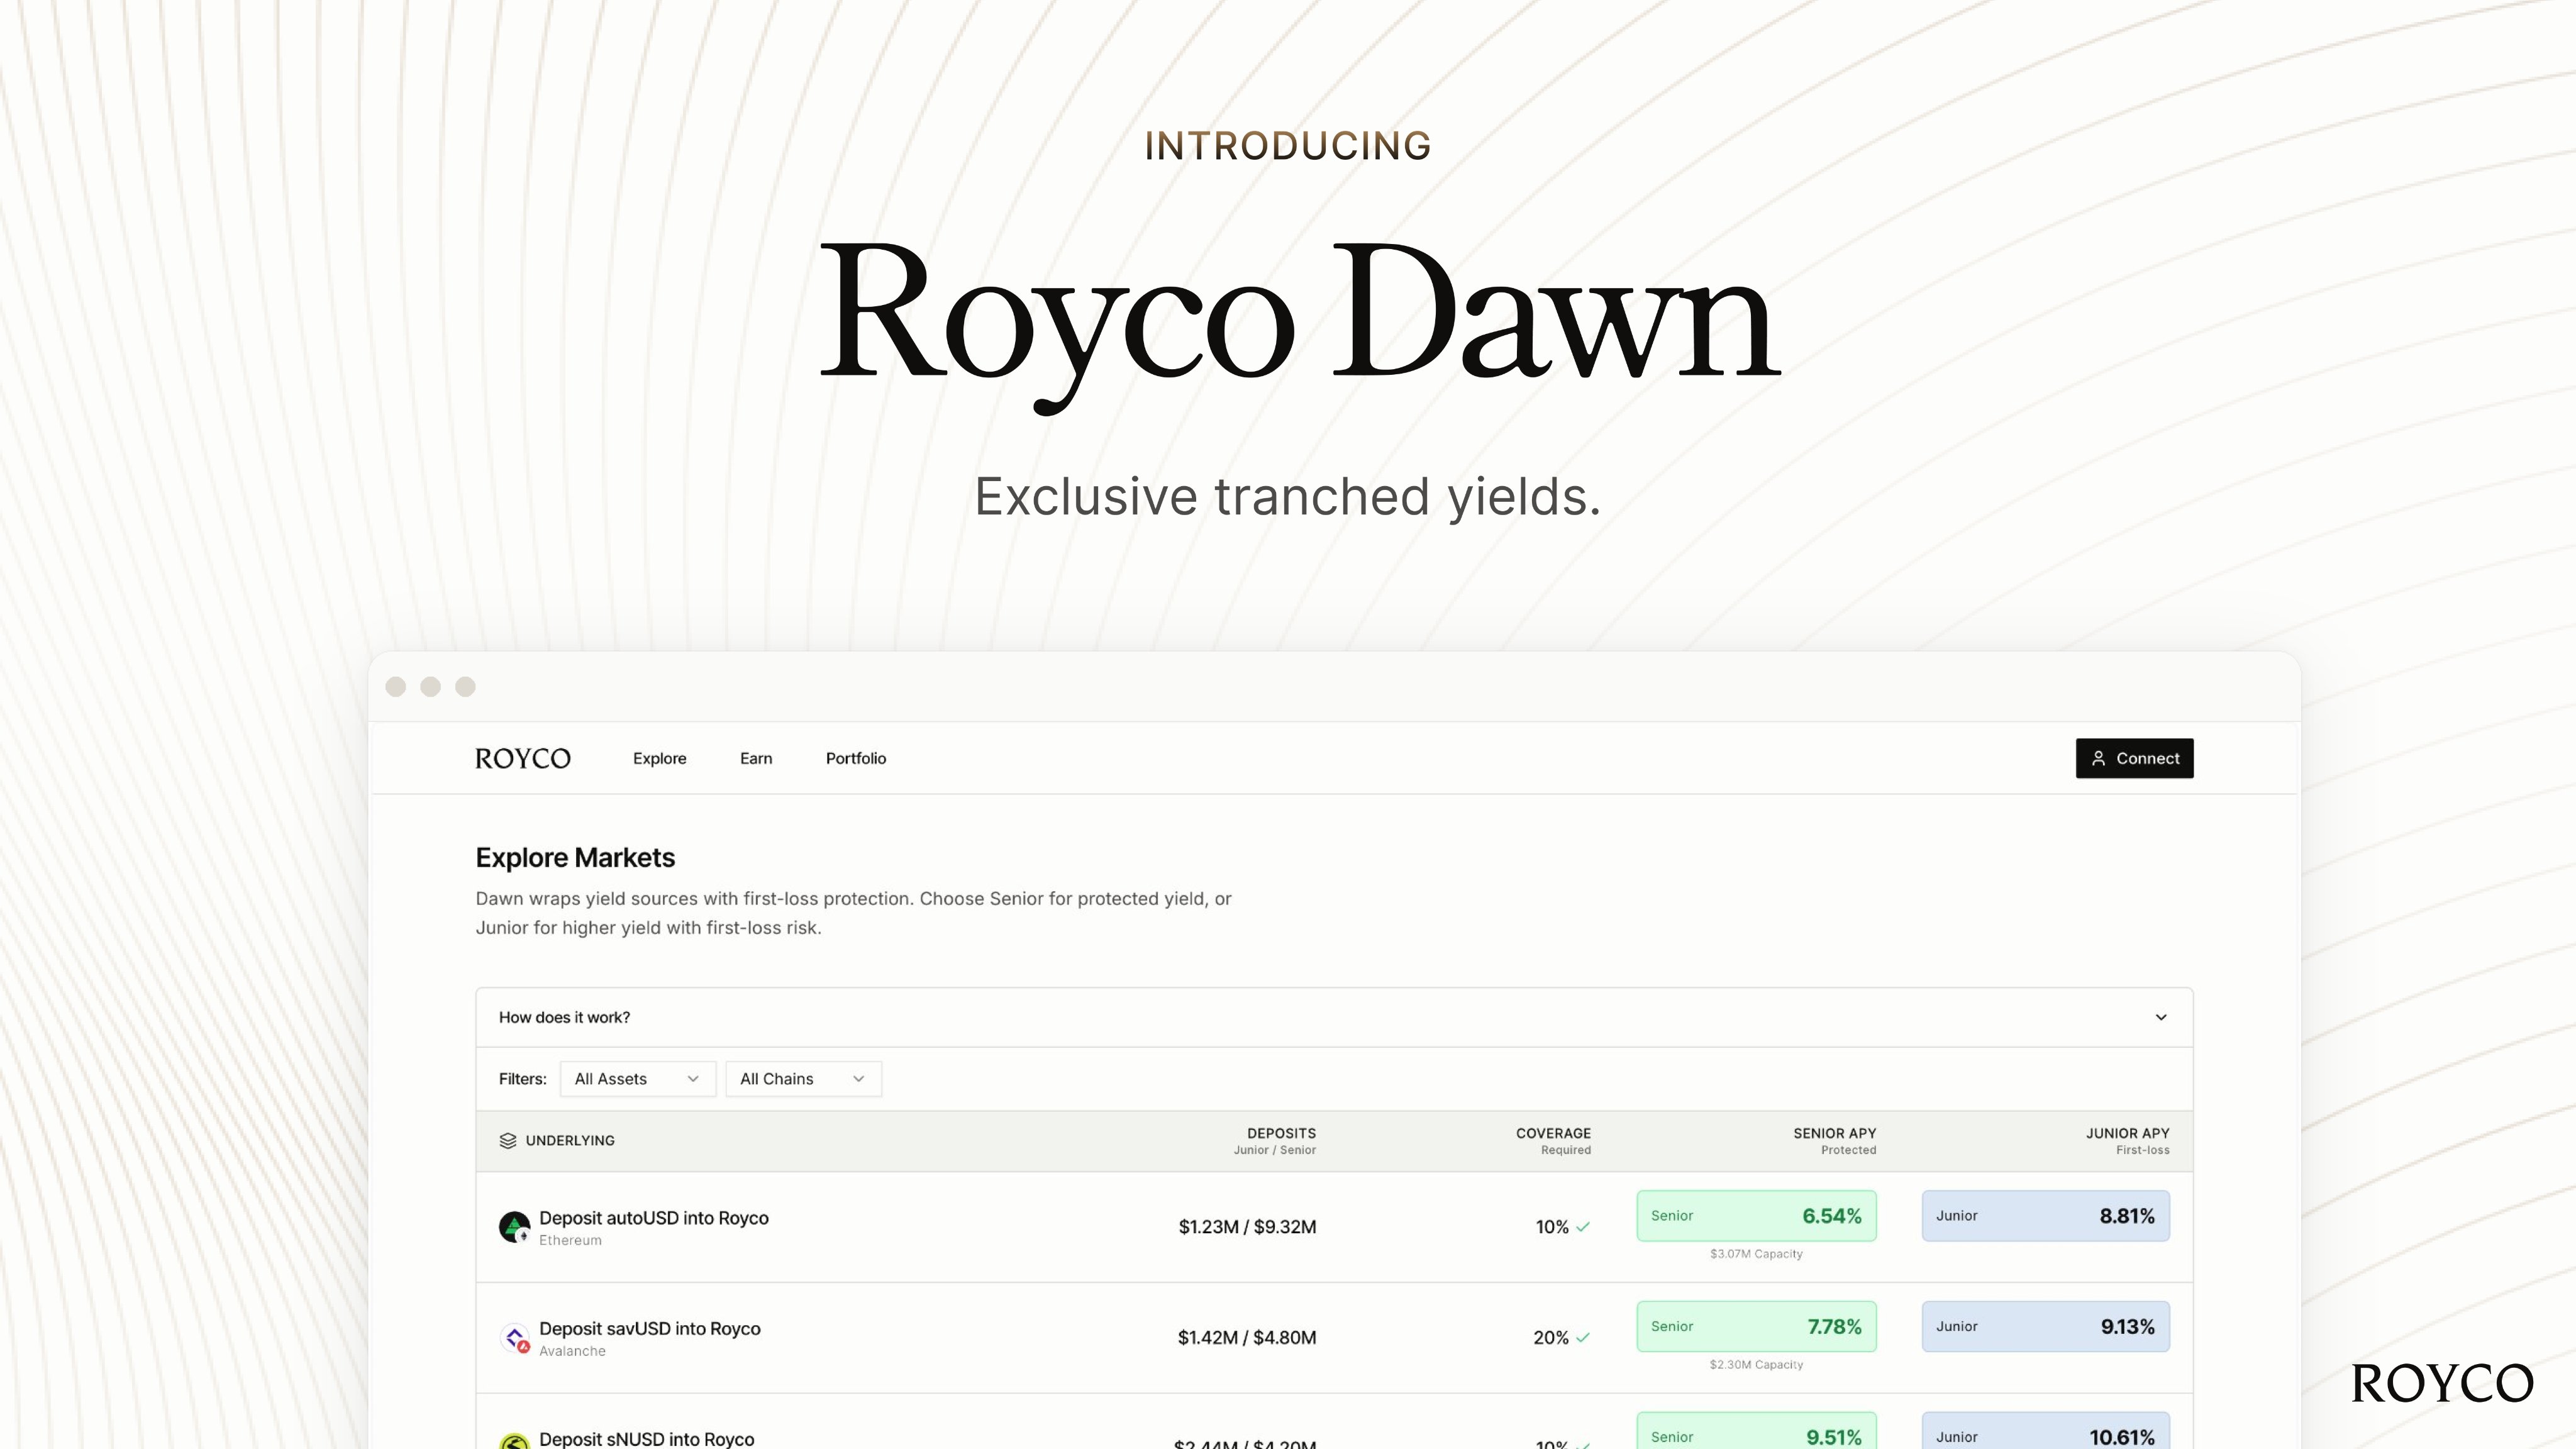The width and height of the screenshot is (2576, 1449).
Task: Choose the Junior 9.13% savUSD tranche
Action: (2045, 1327)
